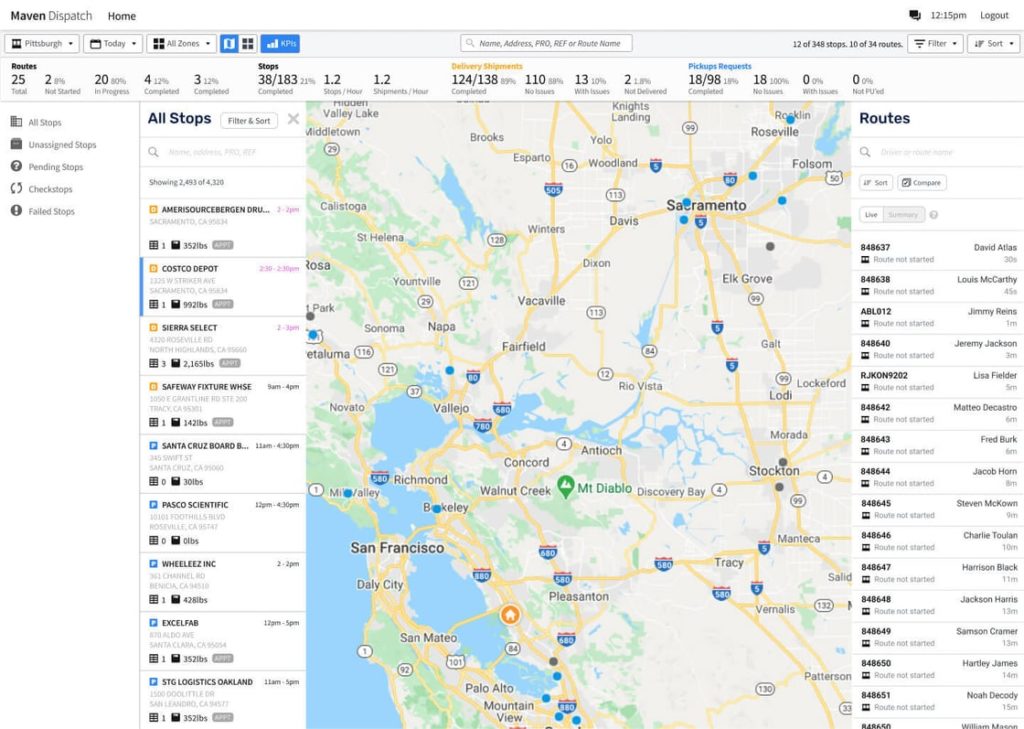Open route 848643 for Fred Burk
The width and height of the screenshot is (1024, 729).
coord(938,446)
